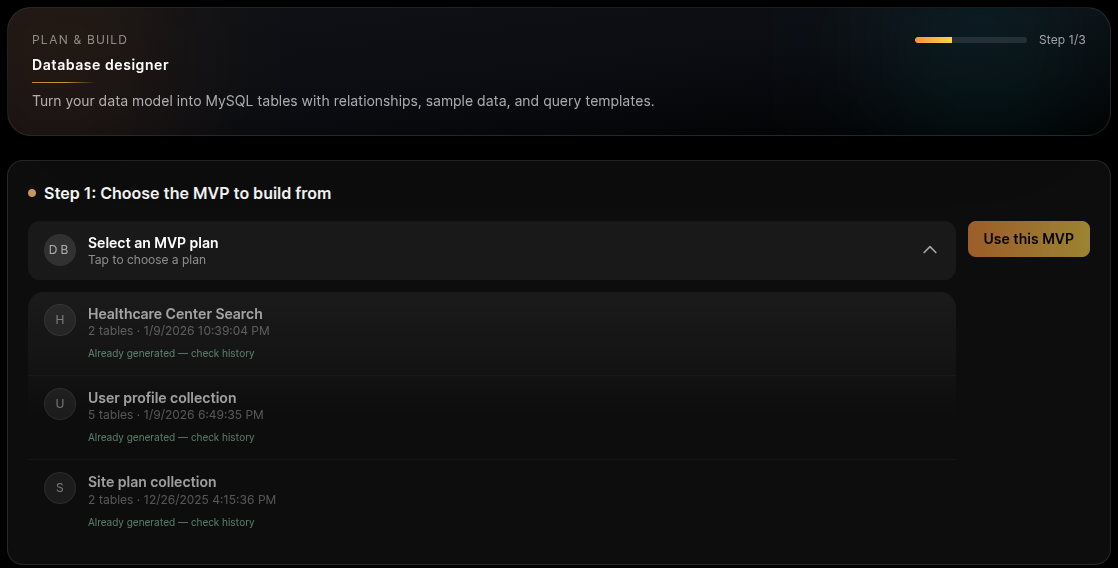Collapse the MVP plan list with the chevron

pos(930,250)
